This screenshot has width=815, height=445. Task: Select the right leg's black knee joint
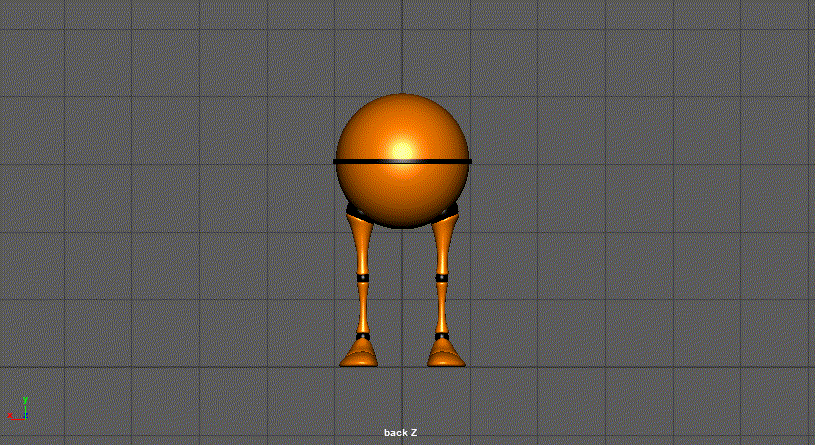point(442,278)
